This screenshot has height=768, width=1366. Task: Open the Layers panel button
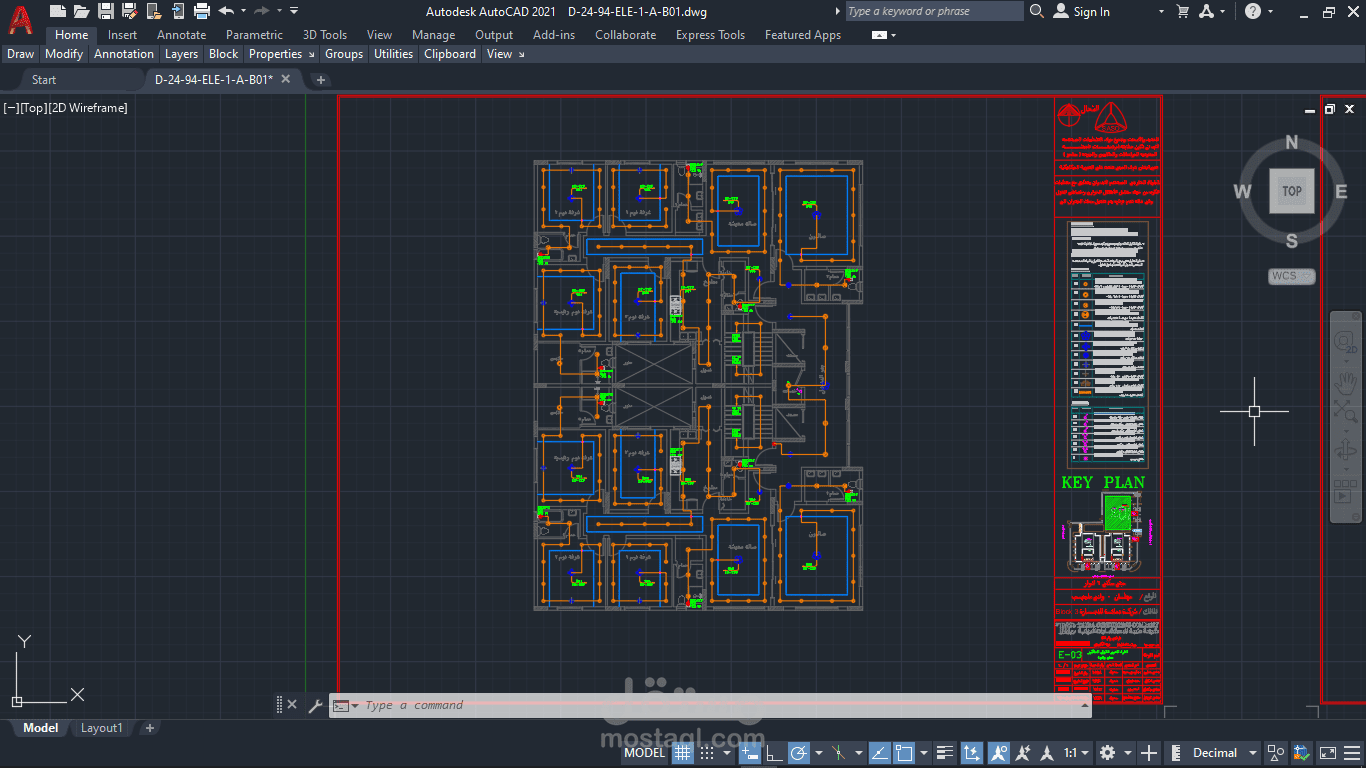pyautogui.click(x=181, y=54)
